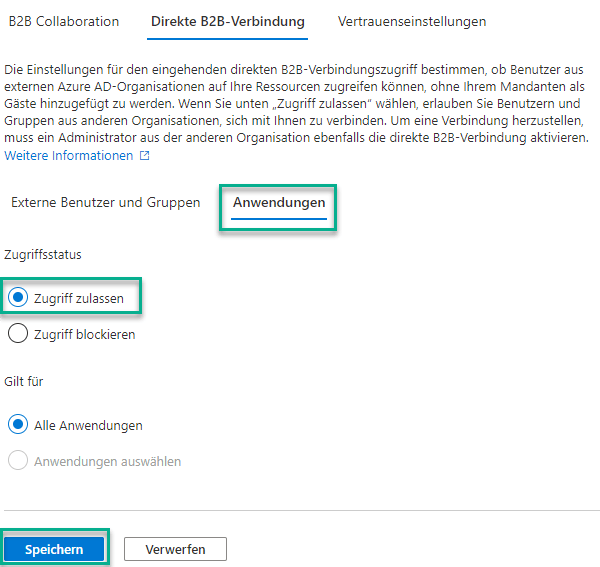
Task: Discard changes with the Verwerfen button
Action: 175,549
